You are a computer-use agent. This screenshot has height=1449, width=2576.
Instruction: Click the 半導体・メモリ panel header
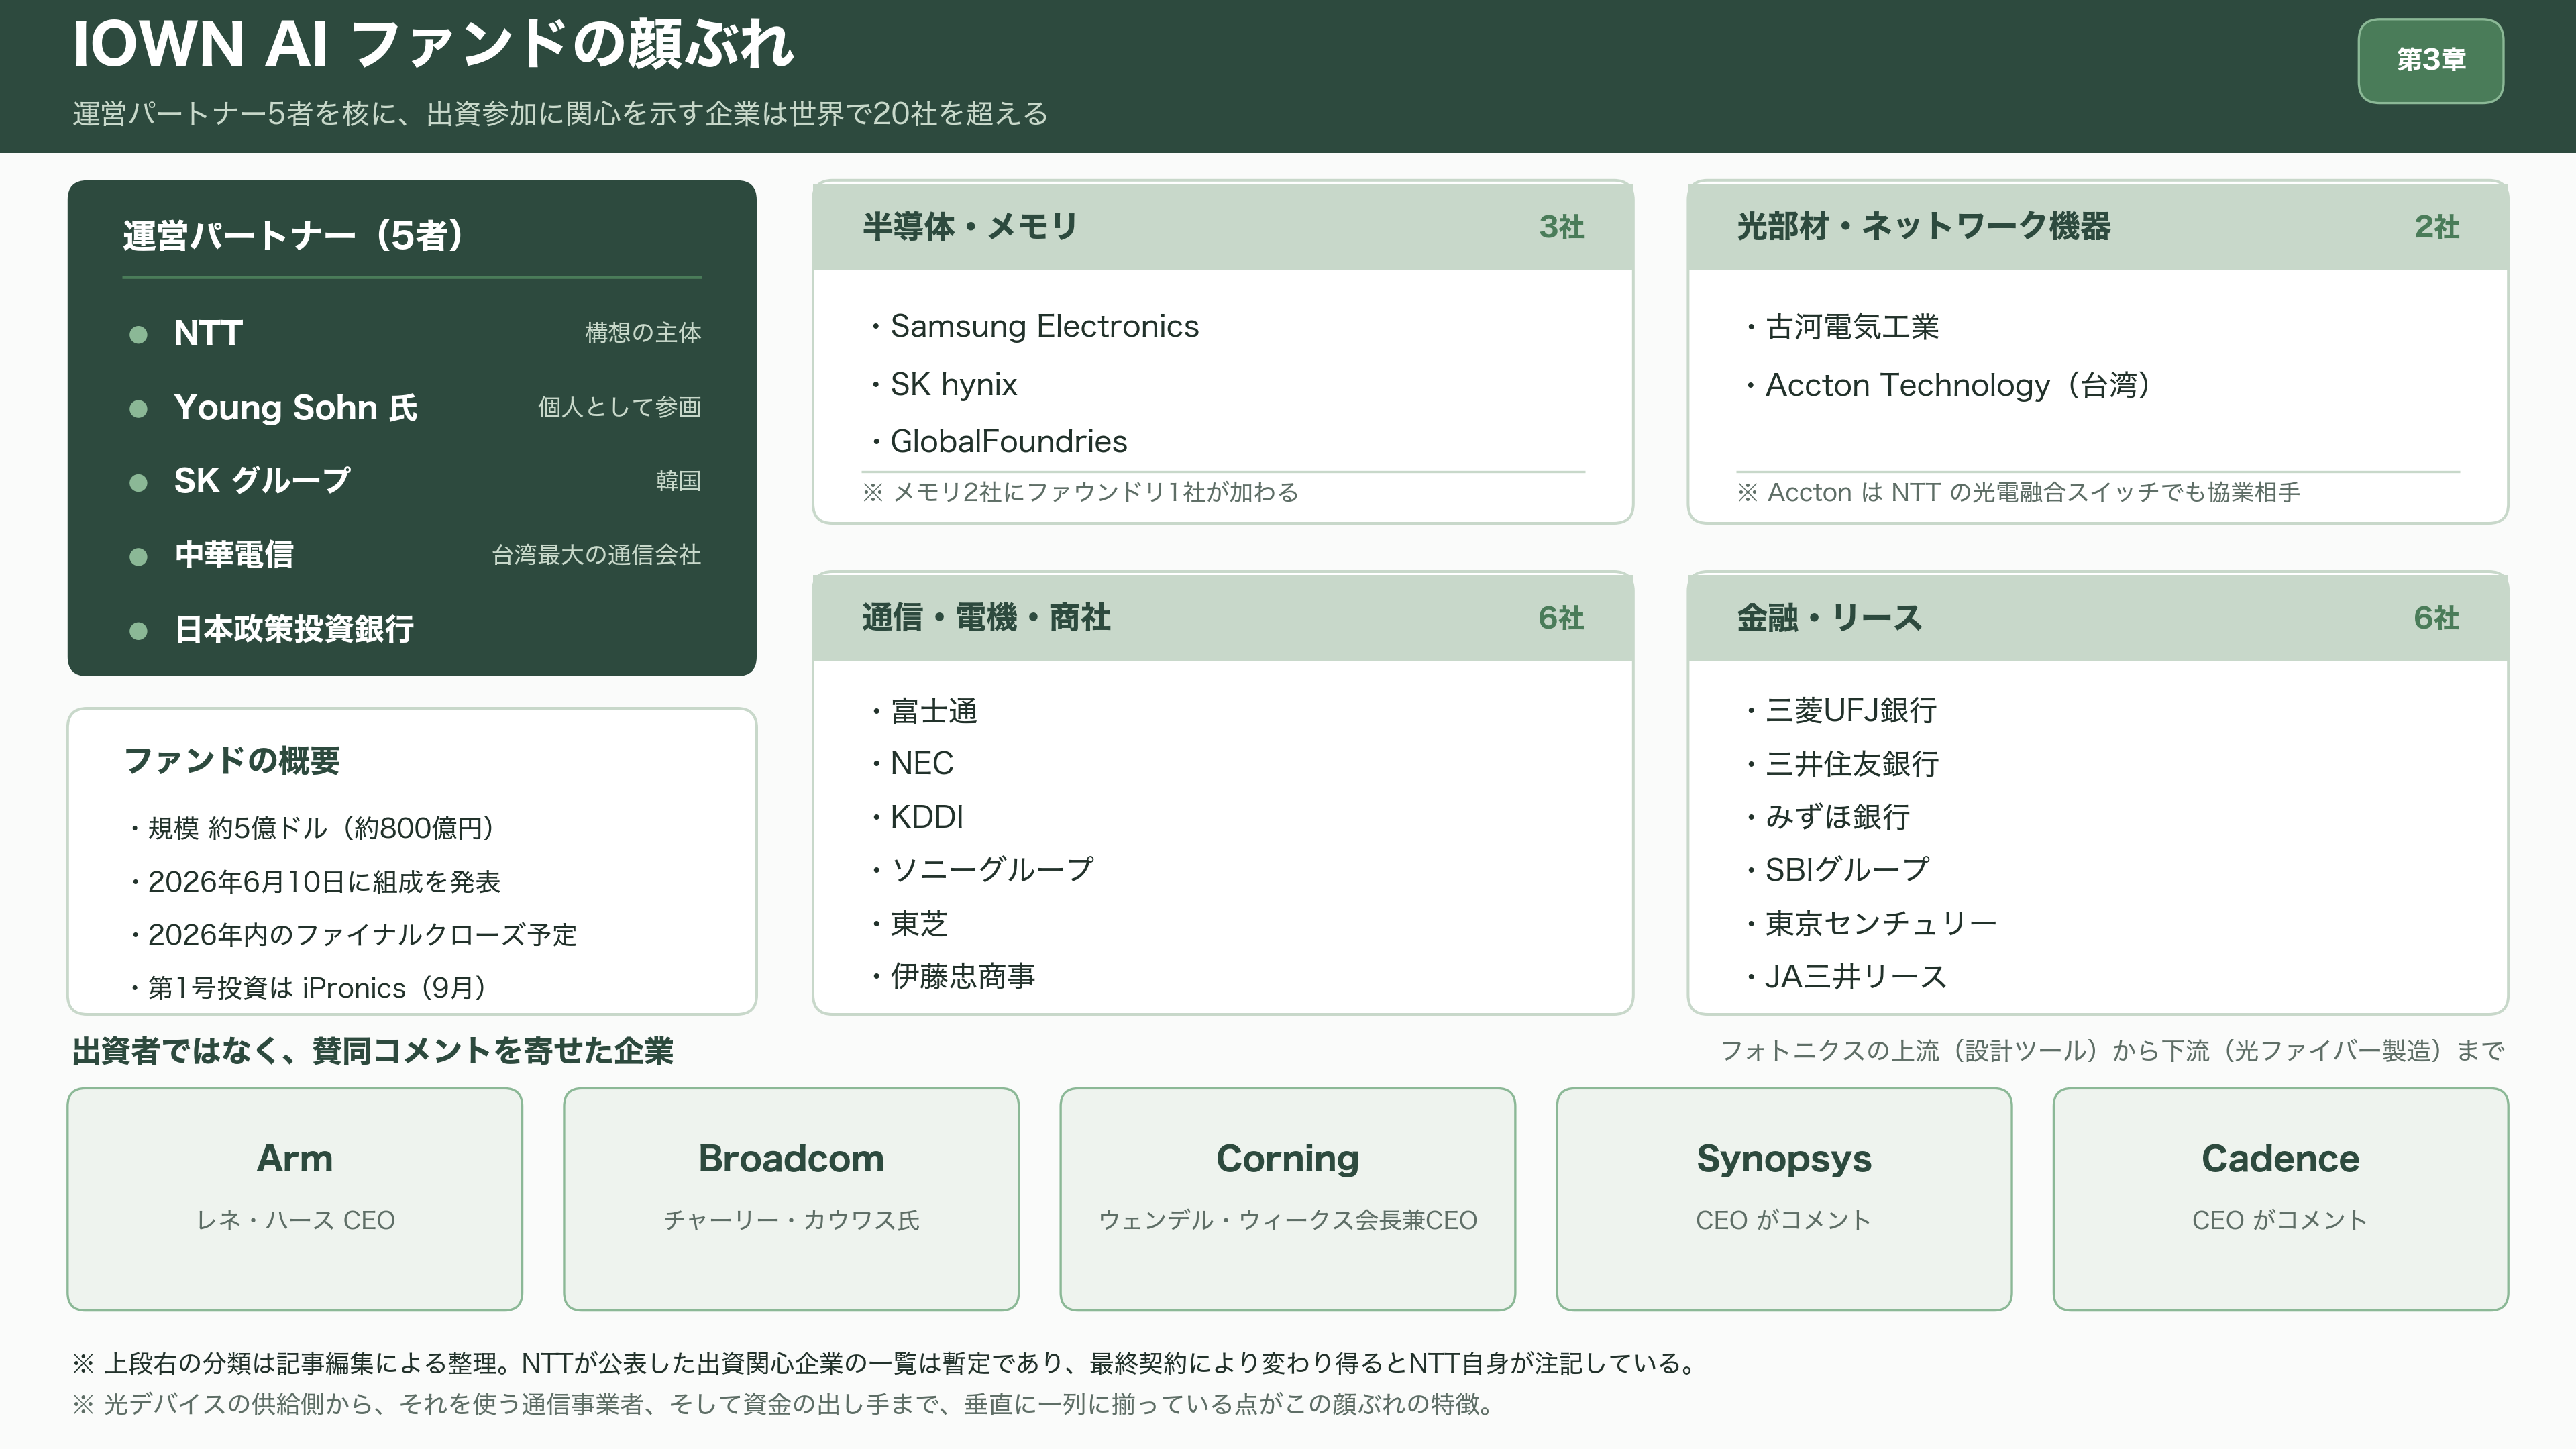point(1223,227)
